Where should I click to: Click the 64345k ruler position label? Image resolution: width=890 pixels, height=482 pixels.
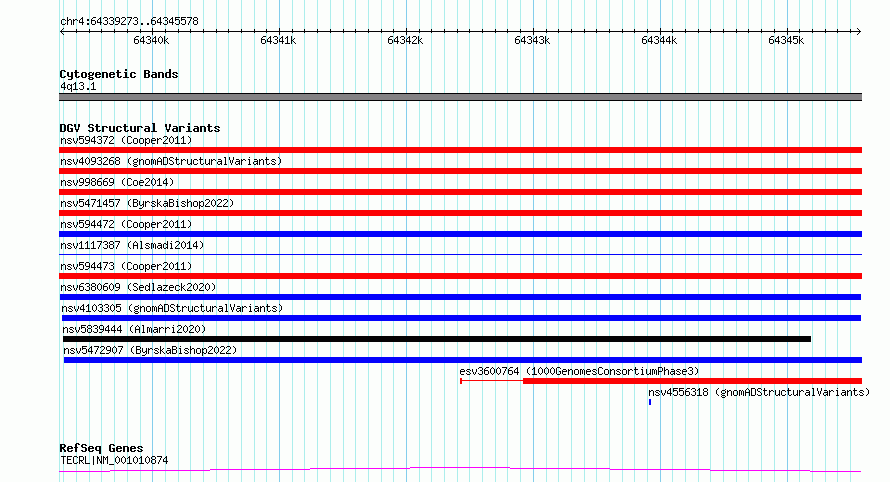[x=786, y=40]
